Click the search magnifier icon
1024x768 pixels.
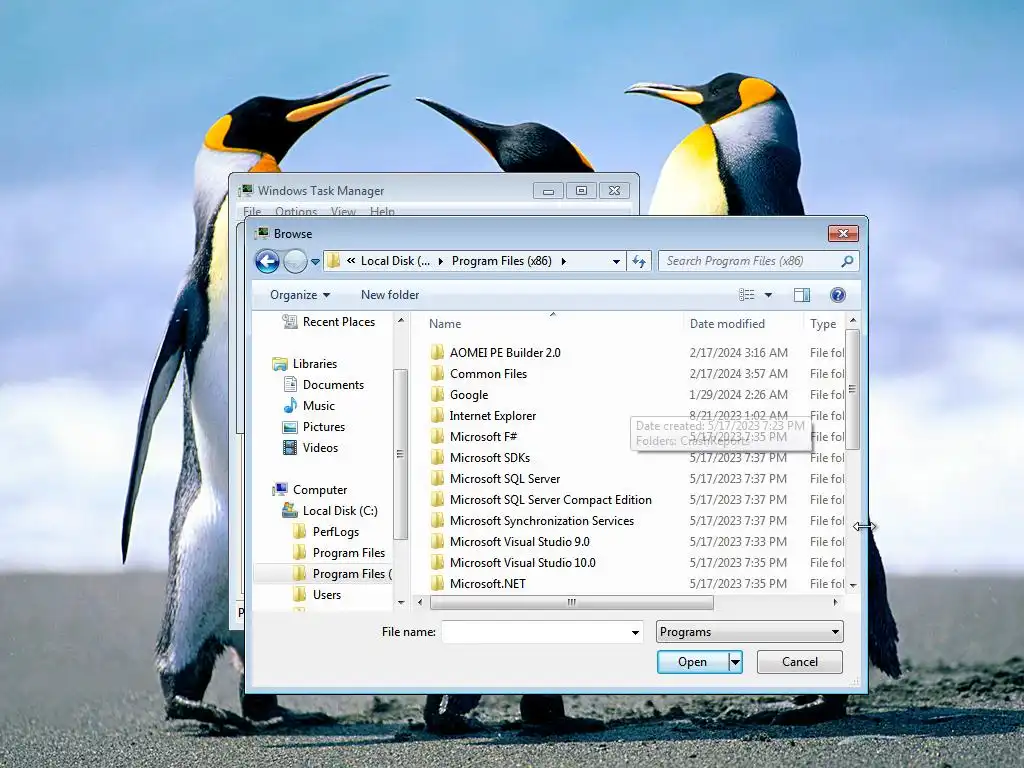847,261
